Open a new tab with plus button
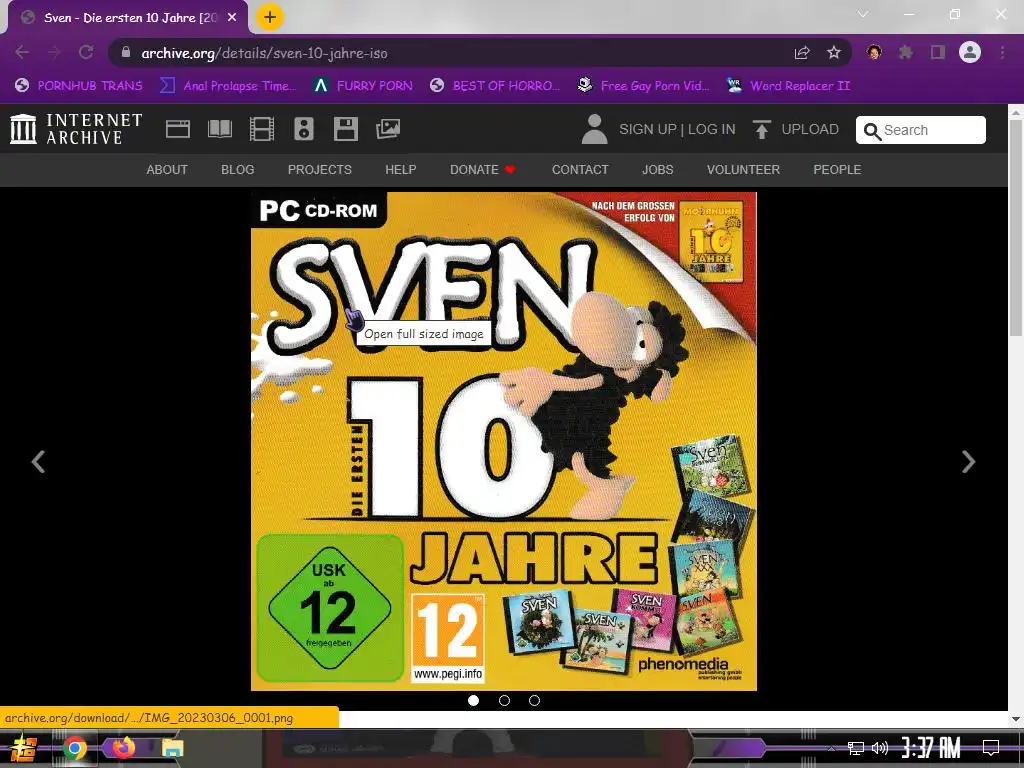Image resolution: width=1024 pixels, height=768 pixels. point(270,17)
